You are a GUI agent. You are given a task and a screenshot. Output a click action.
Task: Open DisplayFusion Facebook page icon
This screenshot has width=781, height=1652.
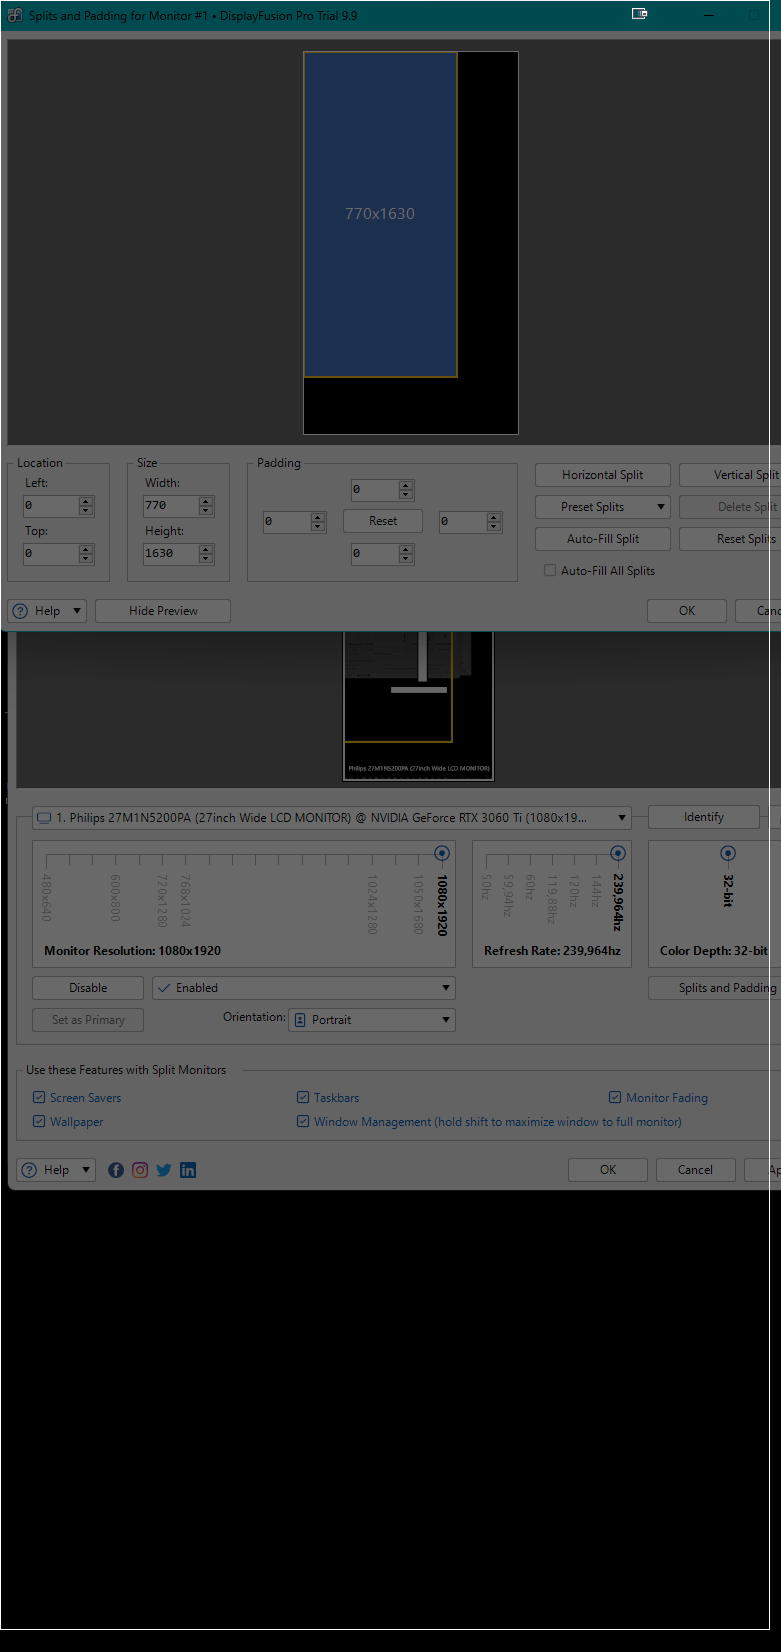tap(116, 1170)
